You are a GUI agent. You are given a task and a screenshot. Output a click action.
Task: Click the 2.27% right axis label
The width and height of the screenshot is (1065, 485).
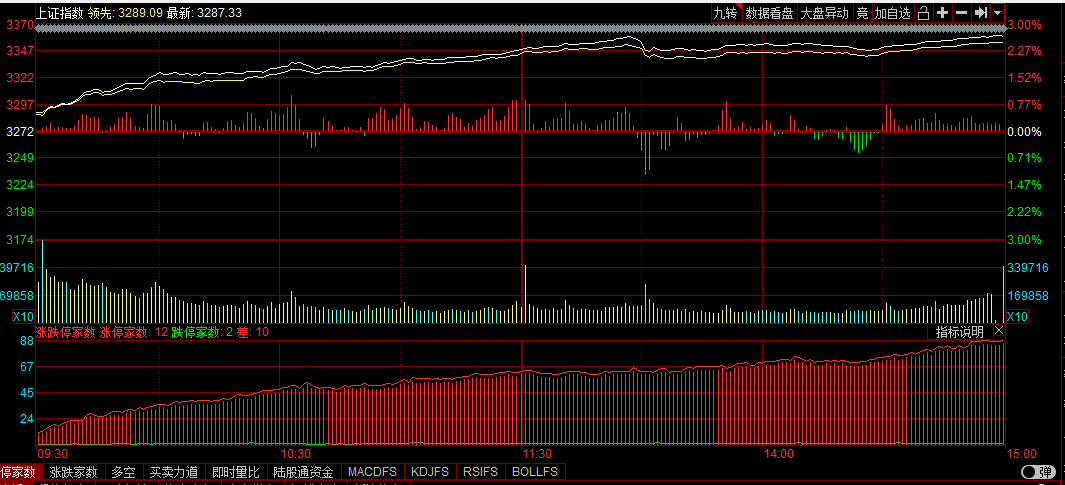(x=1025, y=51)
